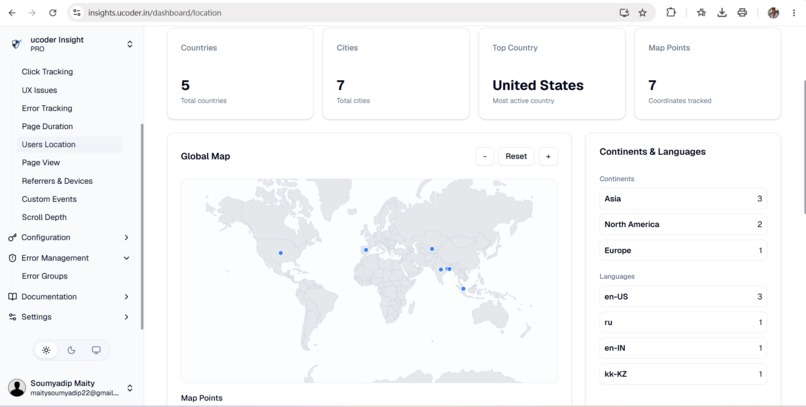Reset the Global Map view
This screenshot has width=806, height=407.
(516, 156)
